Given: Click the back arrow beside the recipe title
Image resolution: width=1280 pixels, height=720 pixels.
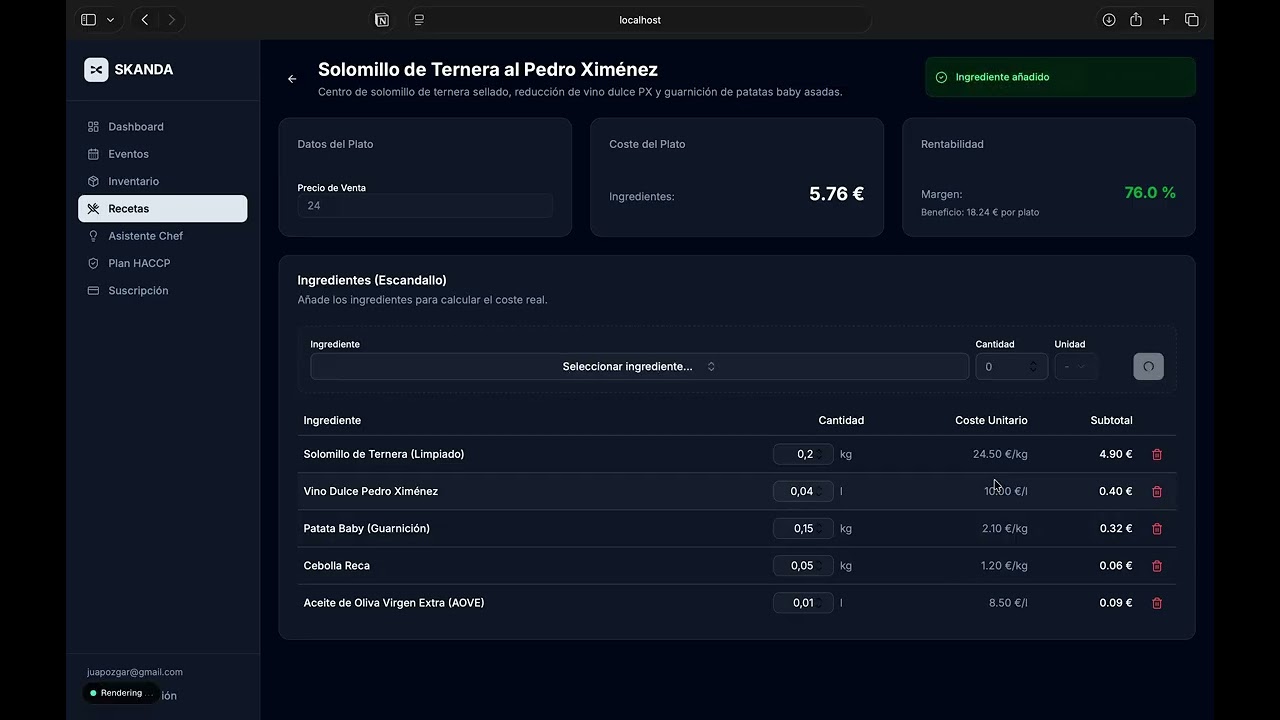Looking at the screenshot, I should (292, 79).
